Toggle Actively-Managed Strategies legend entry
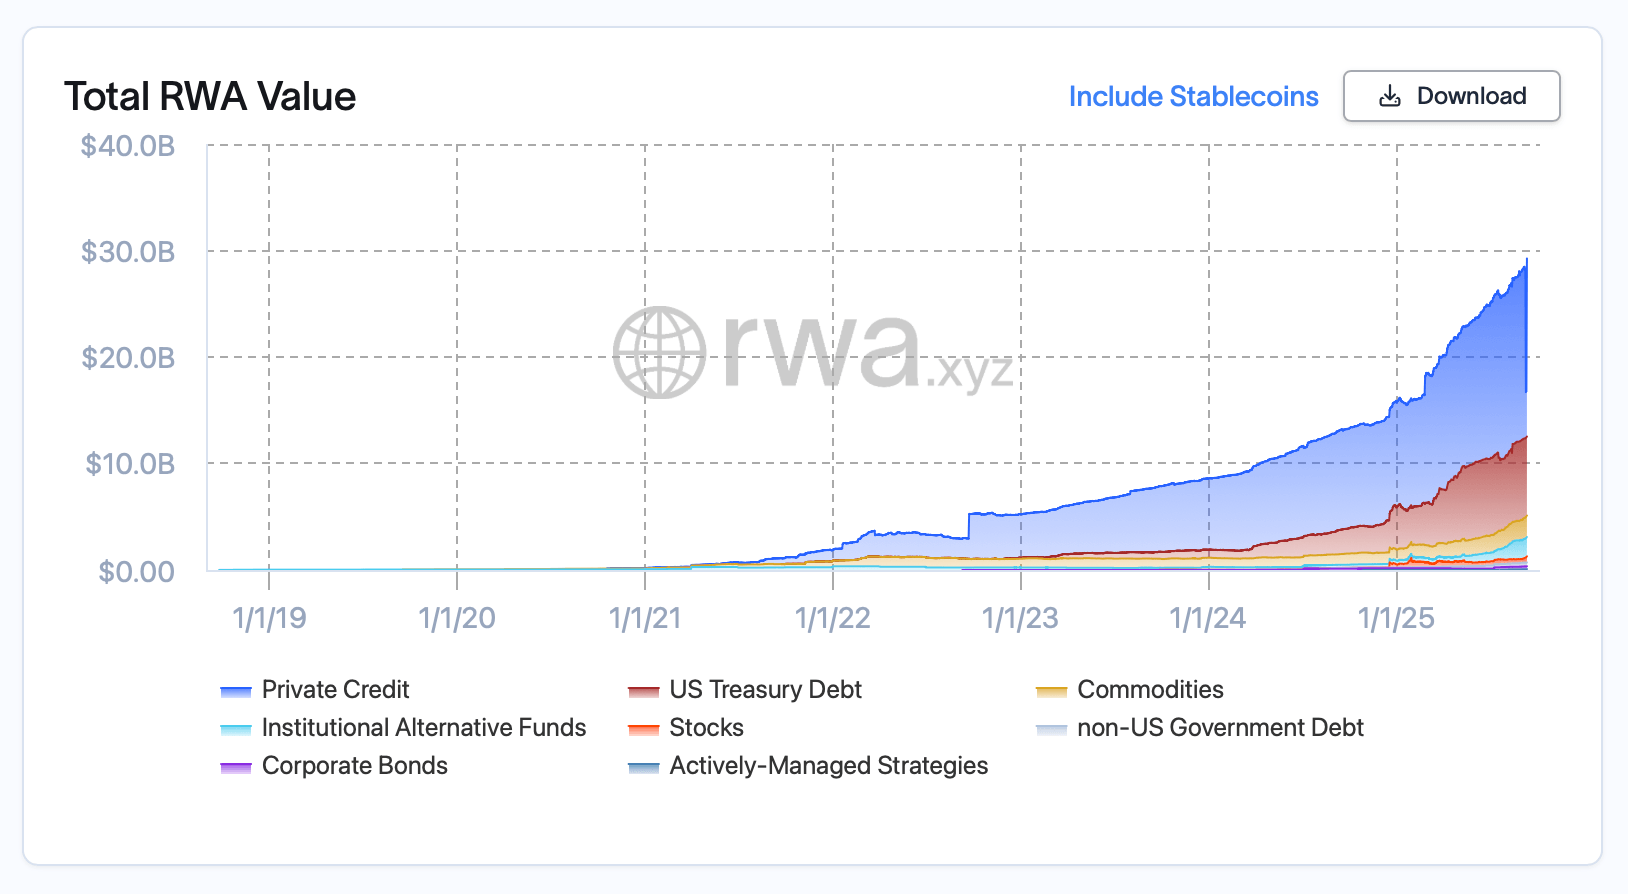 [x=828, y=766]
